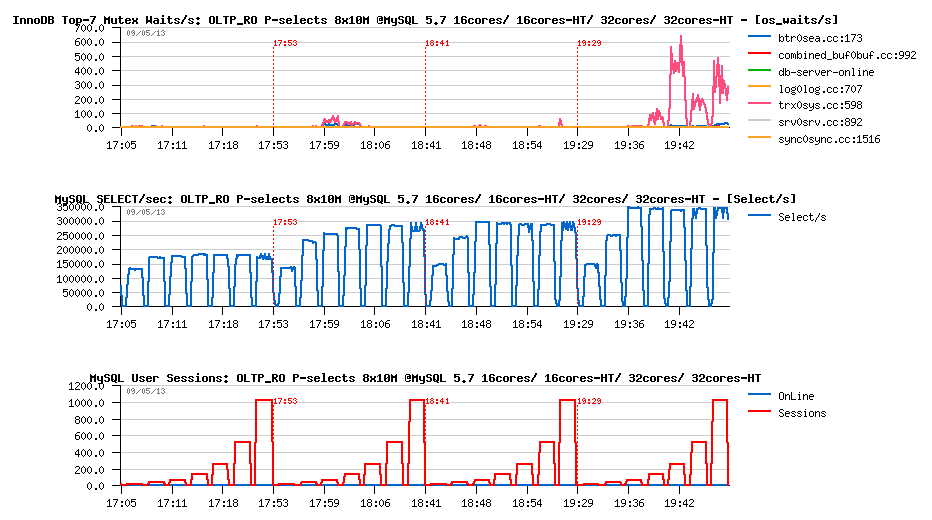Click the Select/s legend label
The height and width of the screenshot is (520, 932).
[802, 218]
